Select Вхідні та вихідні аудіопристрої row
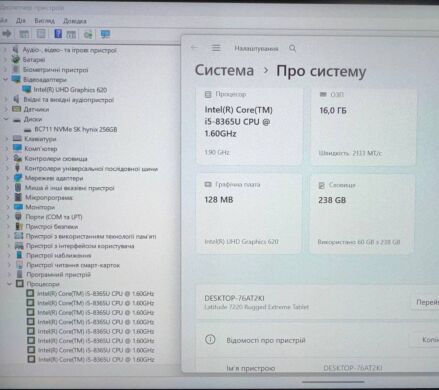 click(x=68, y=99)
